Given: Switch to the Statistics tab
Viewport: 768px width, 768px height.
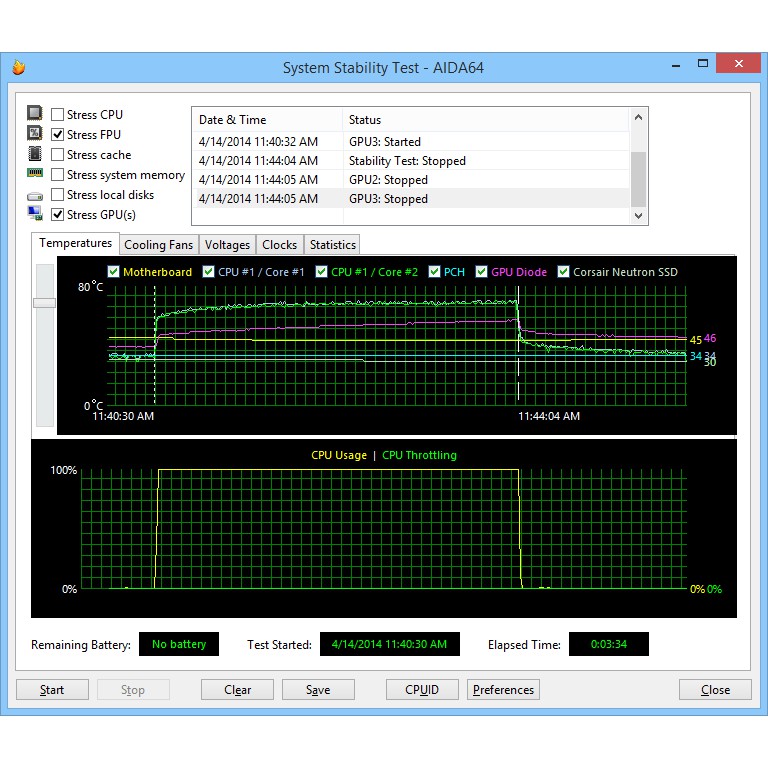Looking at the screenshot, I should 333,245.
